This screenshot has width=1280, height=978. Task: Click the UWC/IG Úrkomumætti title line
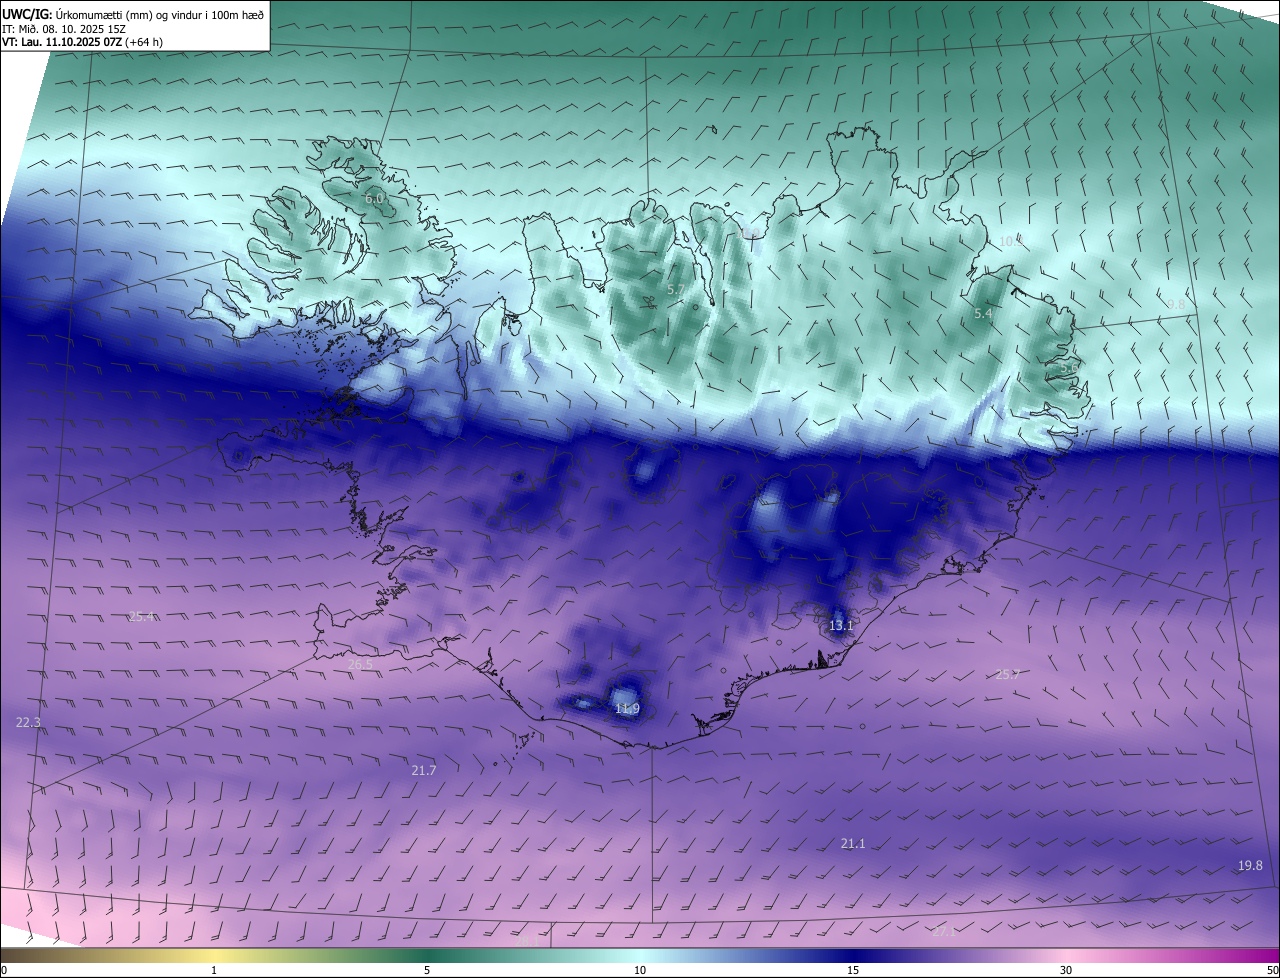point(133,14)
